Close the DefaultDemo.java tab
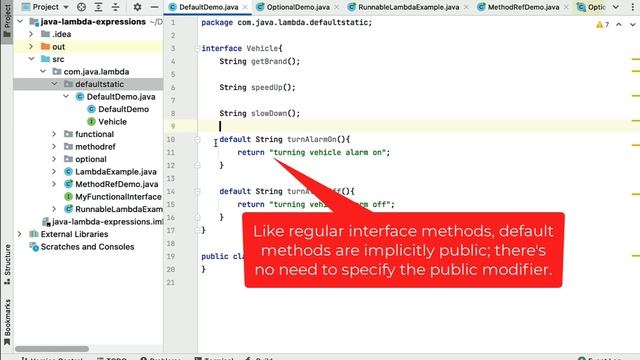This screenshot has height=360, width=640. click(245, 7)
